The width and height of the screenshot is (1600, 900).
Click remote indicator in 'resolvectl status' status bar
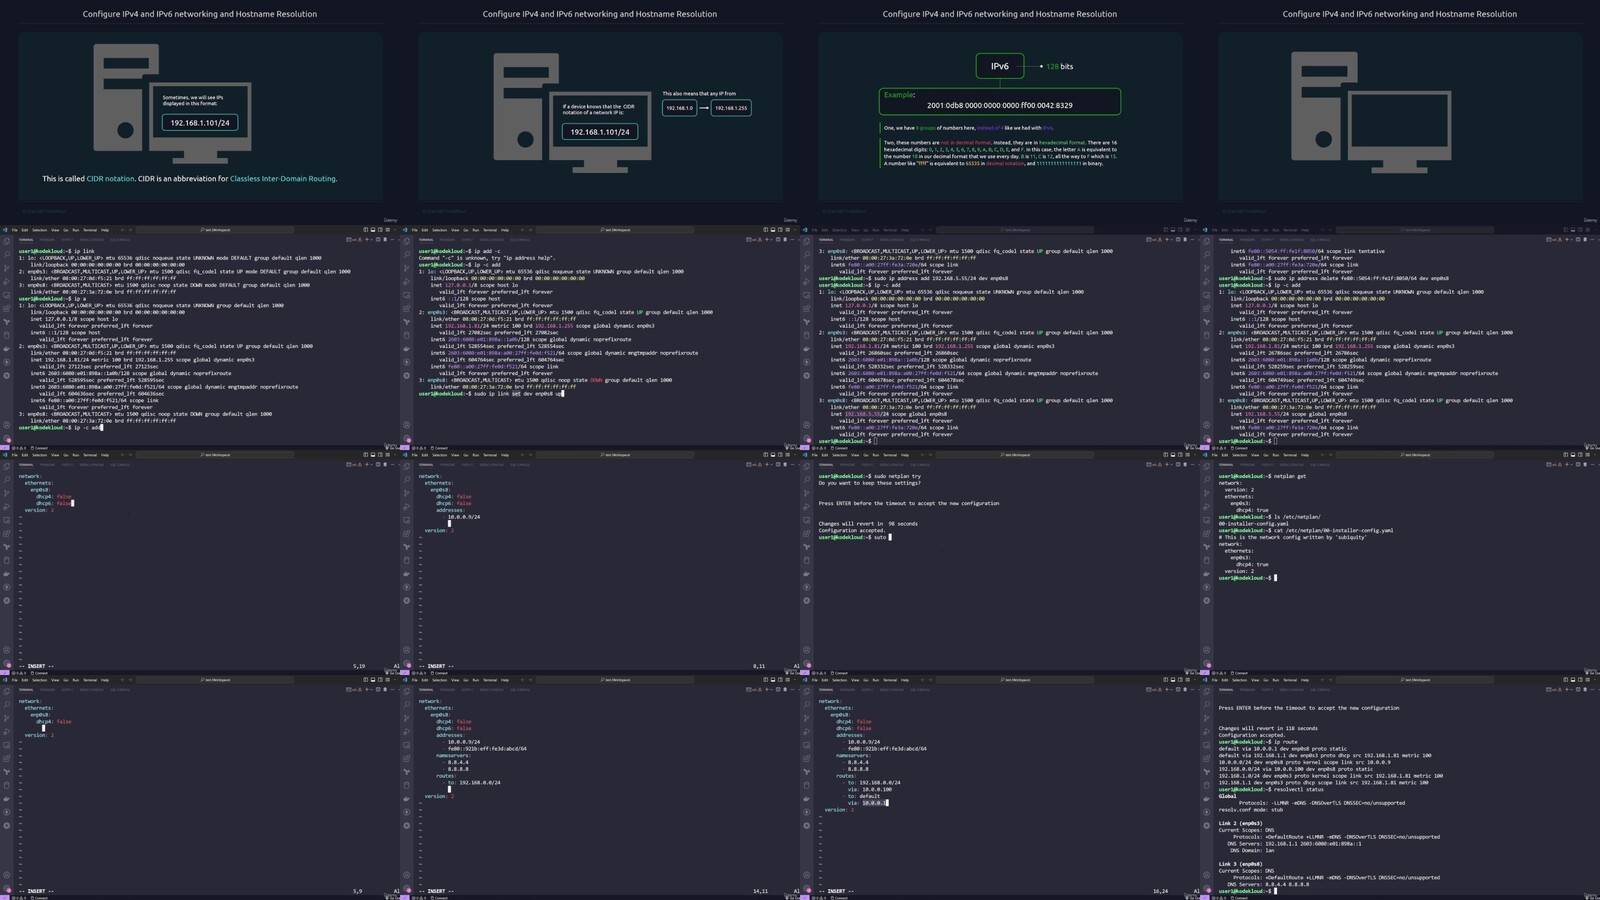[1204, 898]
